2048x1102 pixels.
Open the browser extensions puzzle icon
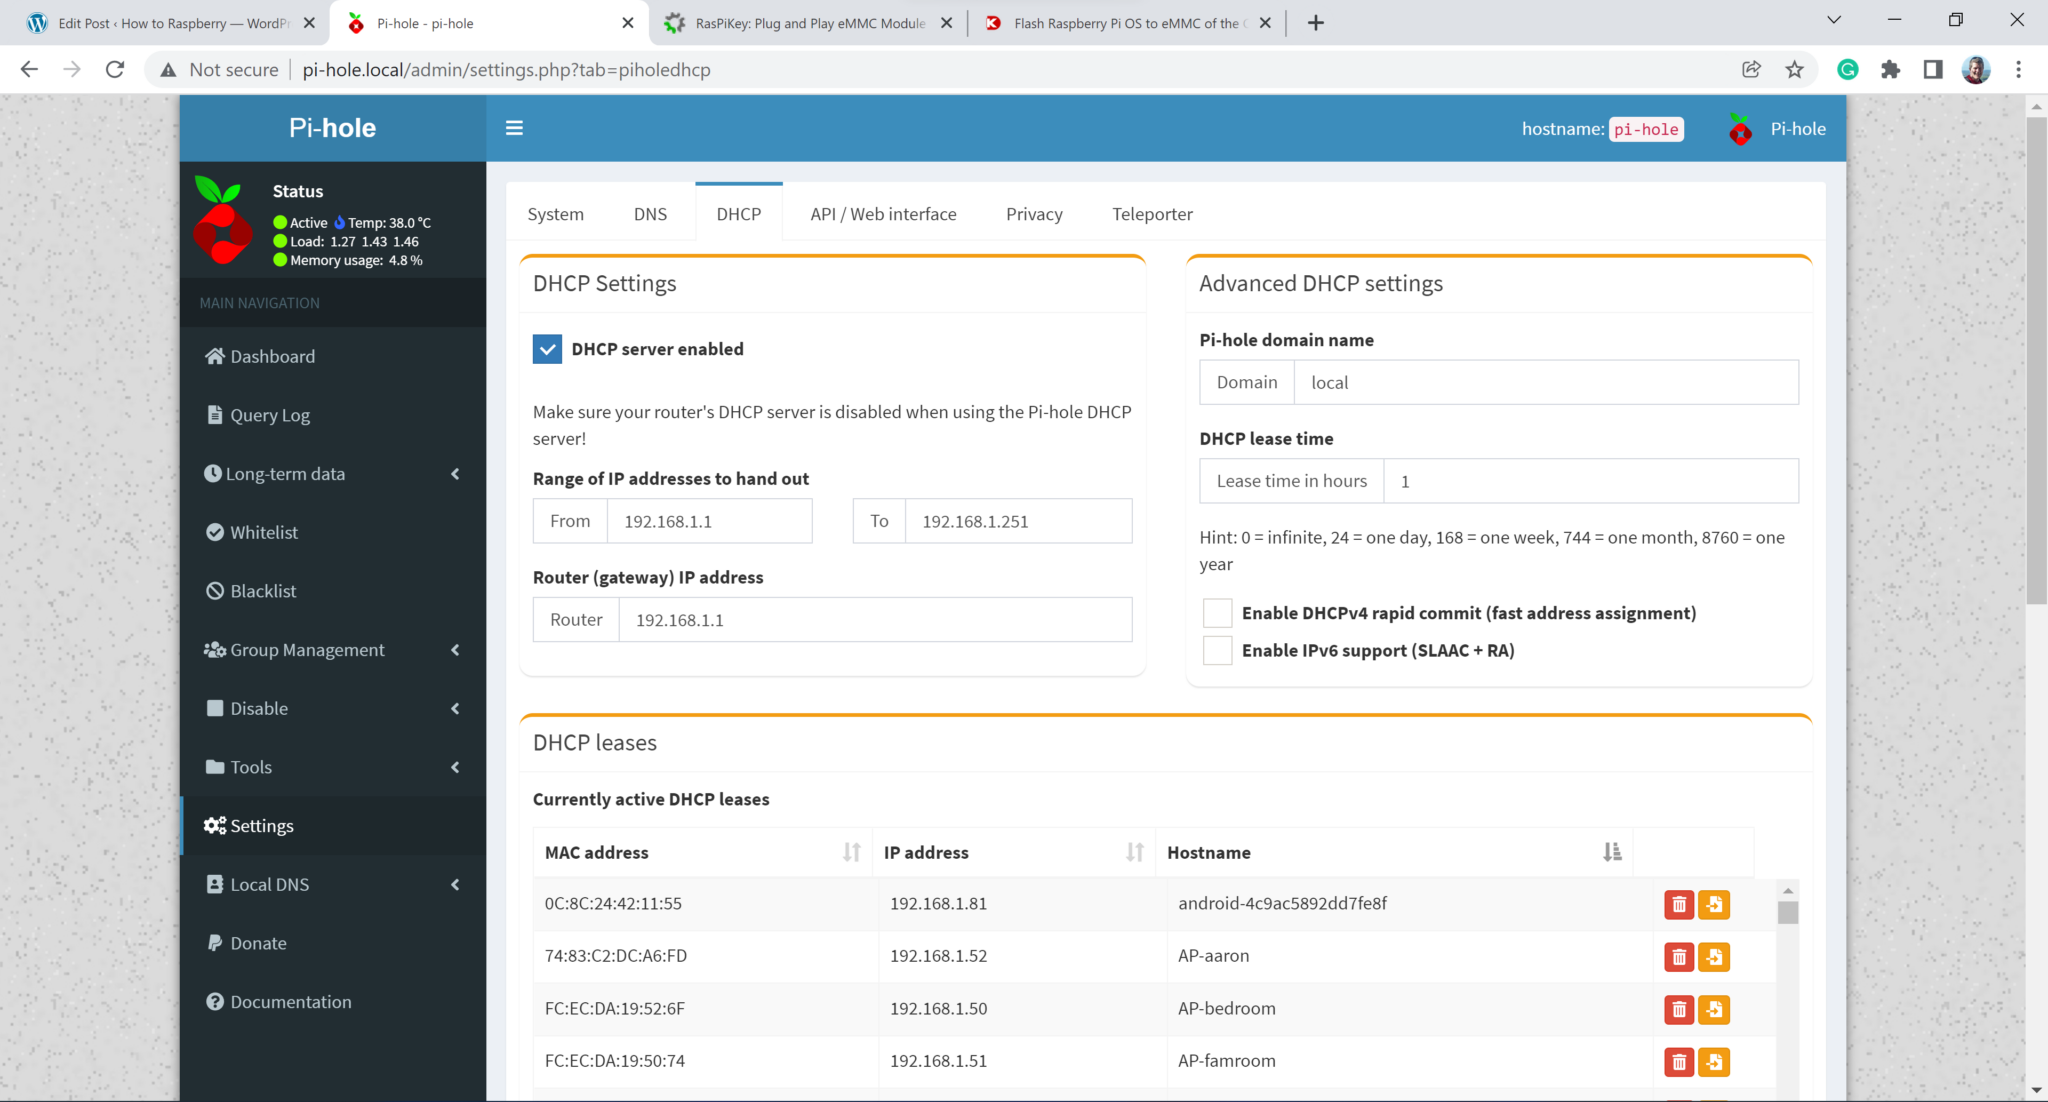[x=1890, y=69]
